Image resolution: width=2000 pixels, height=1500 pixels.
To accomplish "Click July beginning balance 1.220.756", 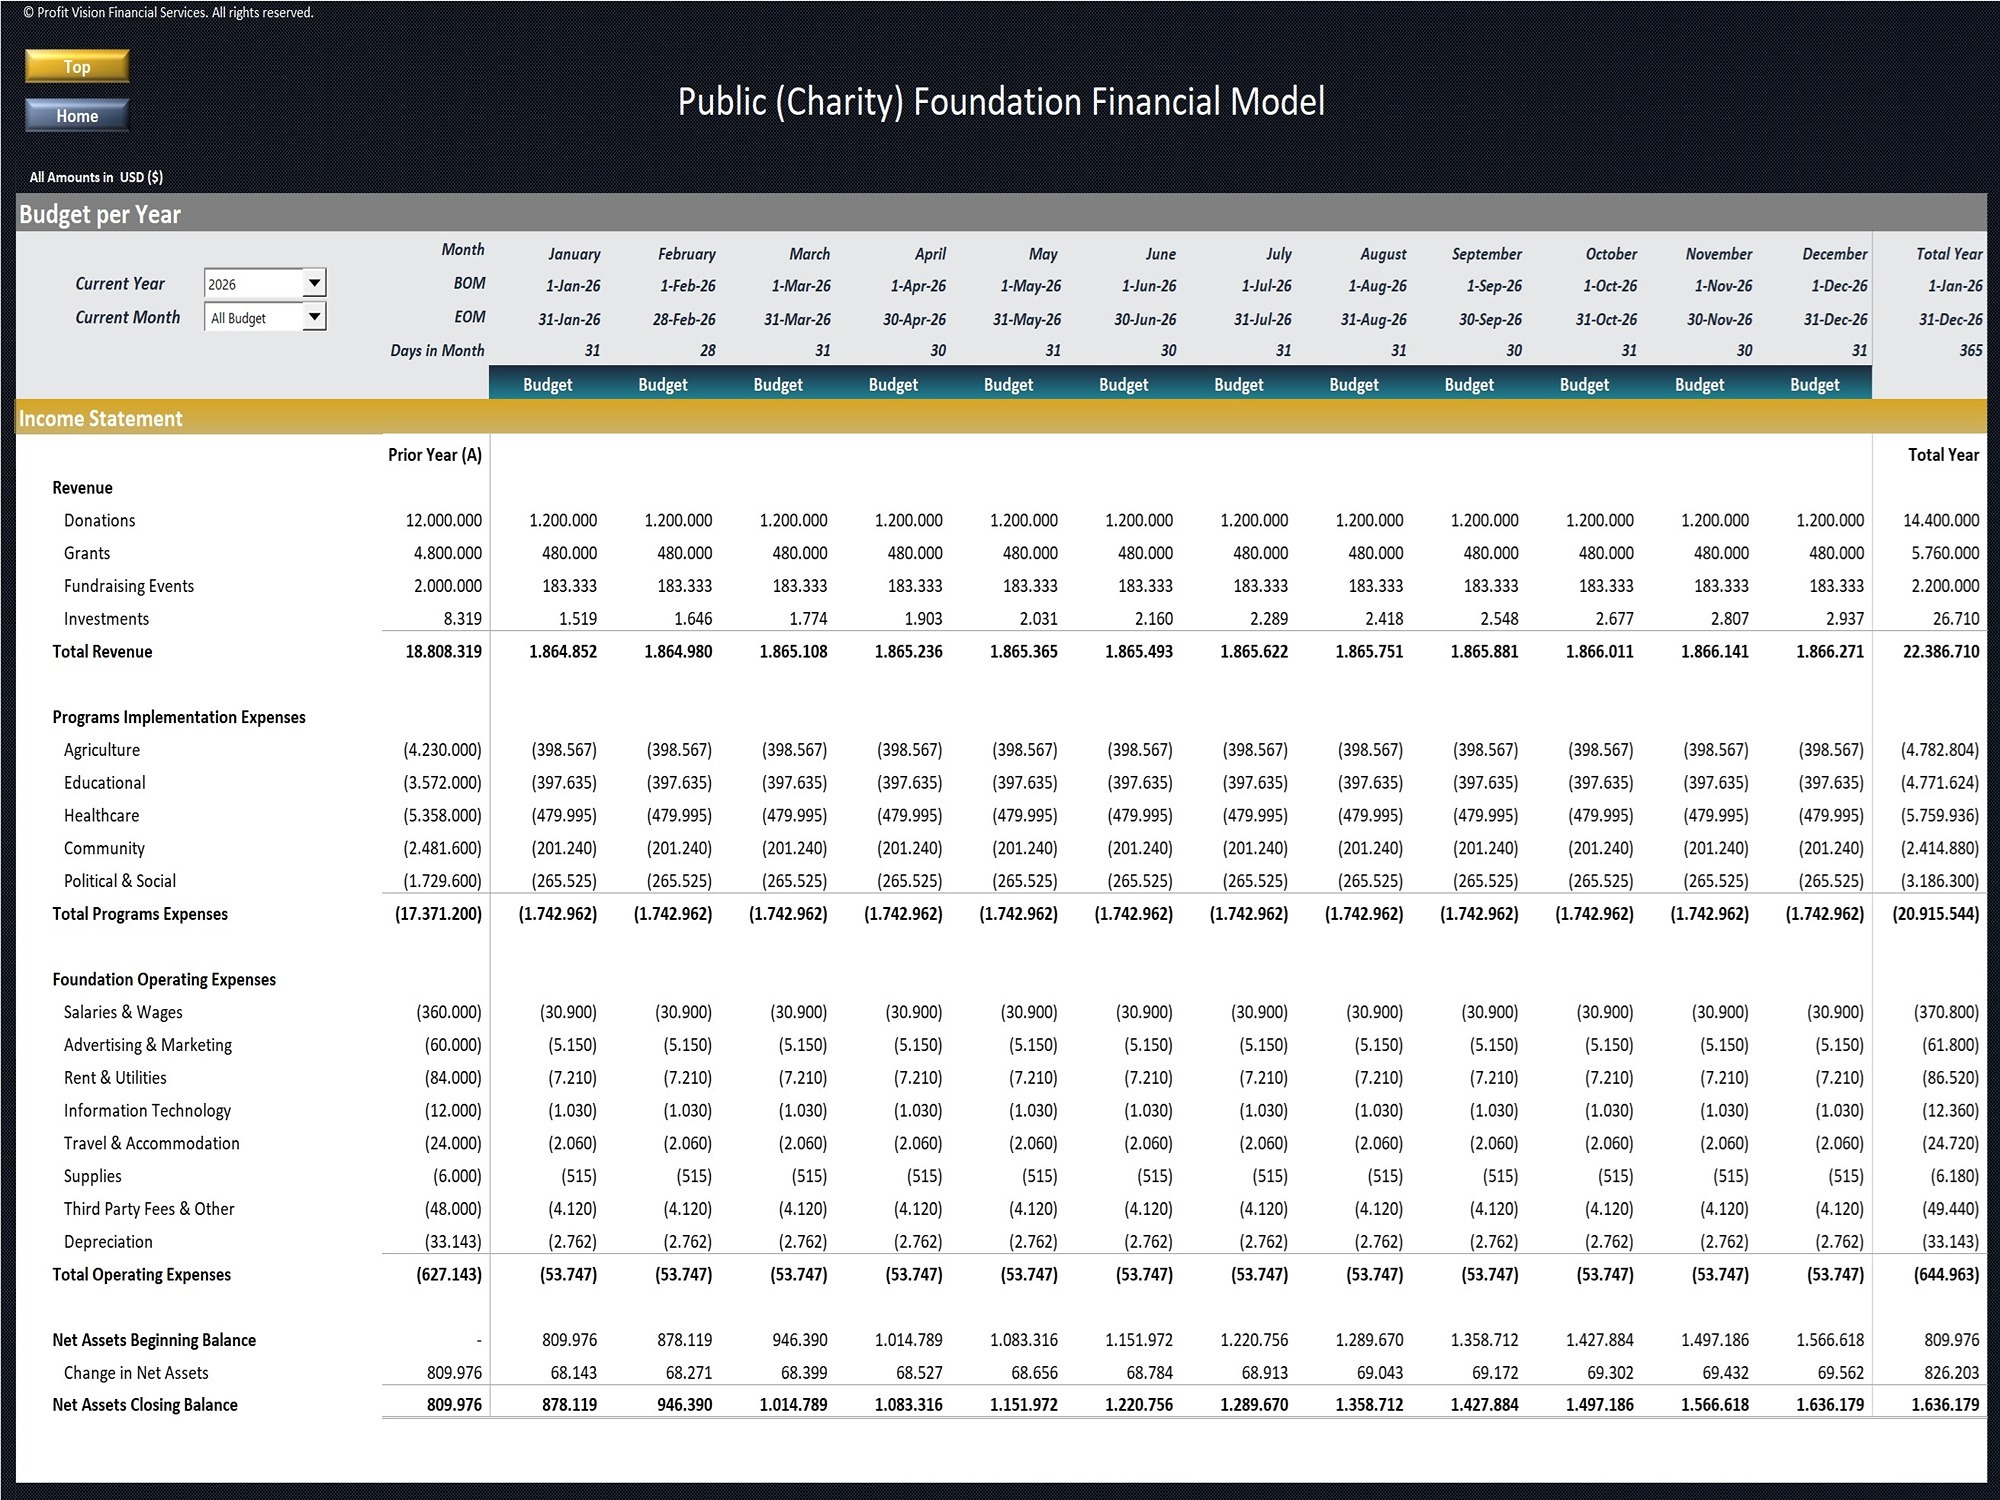I will 1254,1340.
